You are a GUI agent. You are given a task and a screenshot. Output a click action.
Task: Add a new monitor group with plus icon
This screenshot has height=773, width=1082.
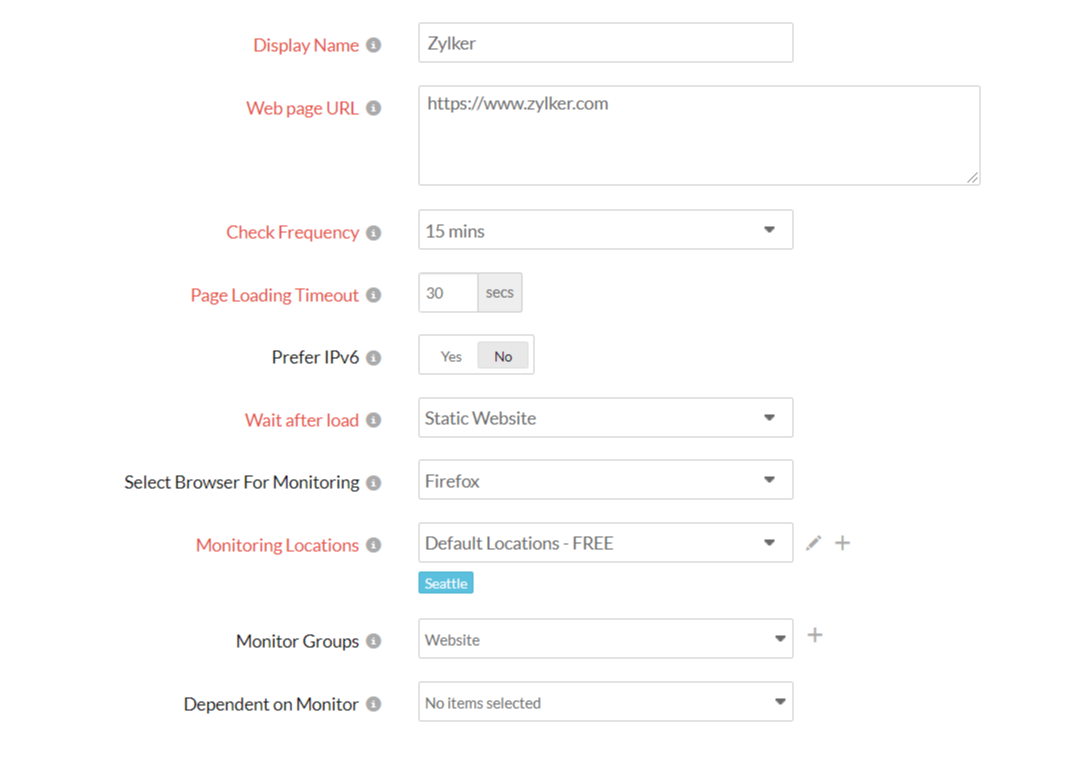[815, 635]
